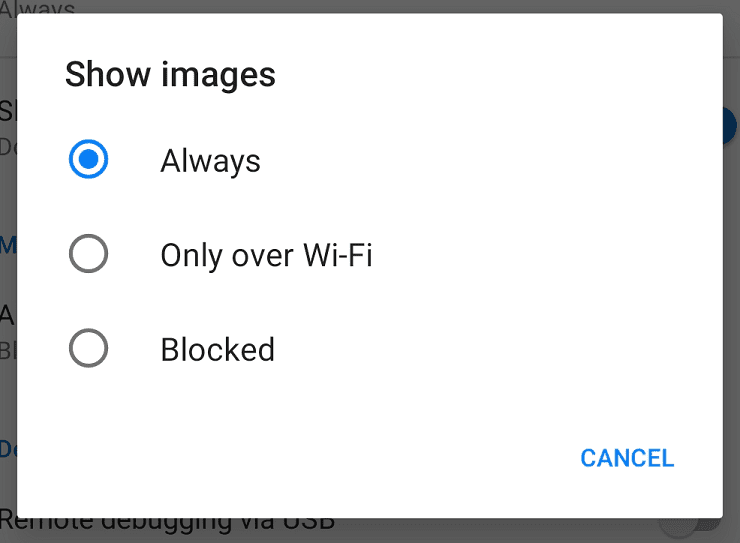
Task: Toggle the partially hidden blue switch at right edge
Action: point(730,126)
